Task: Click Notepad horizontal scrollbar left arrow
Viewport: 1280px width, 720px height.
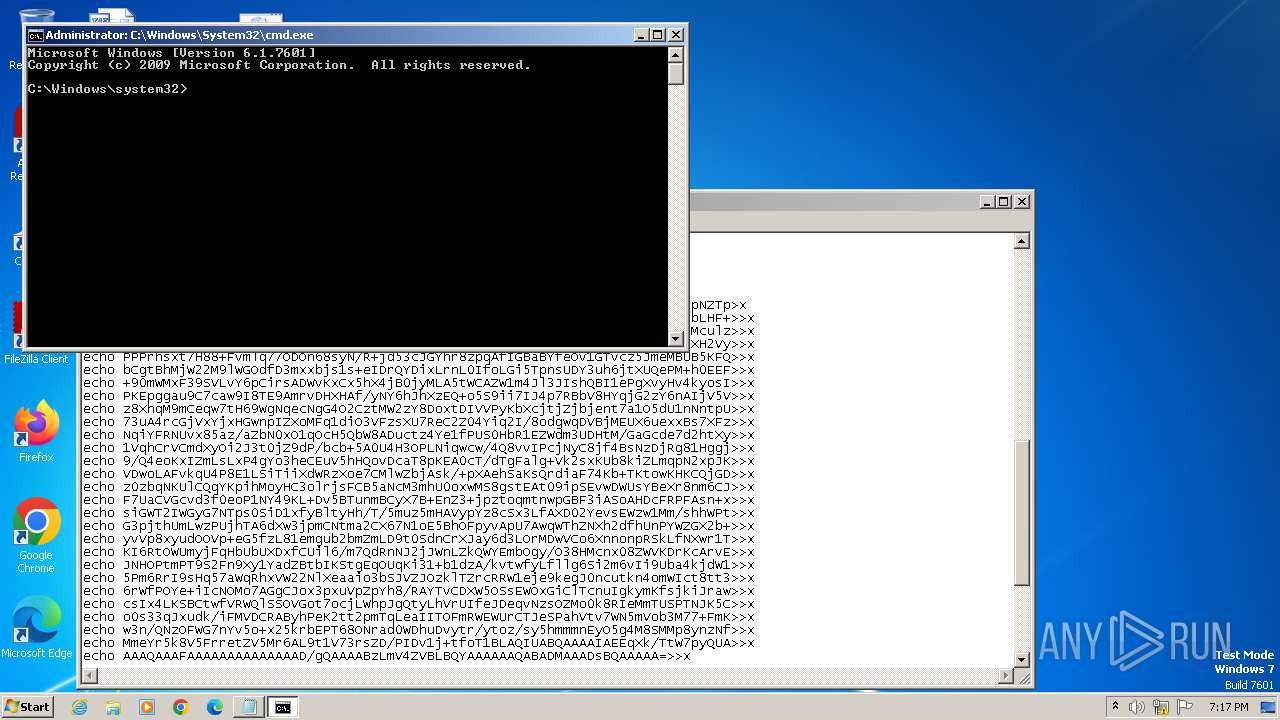Action: [x=91, y=677]
